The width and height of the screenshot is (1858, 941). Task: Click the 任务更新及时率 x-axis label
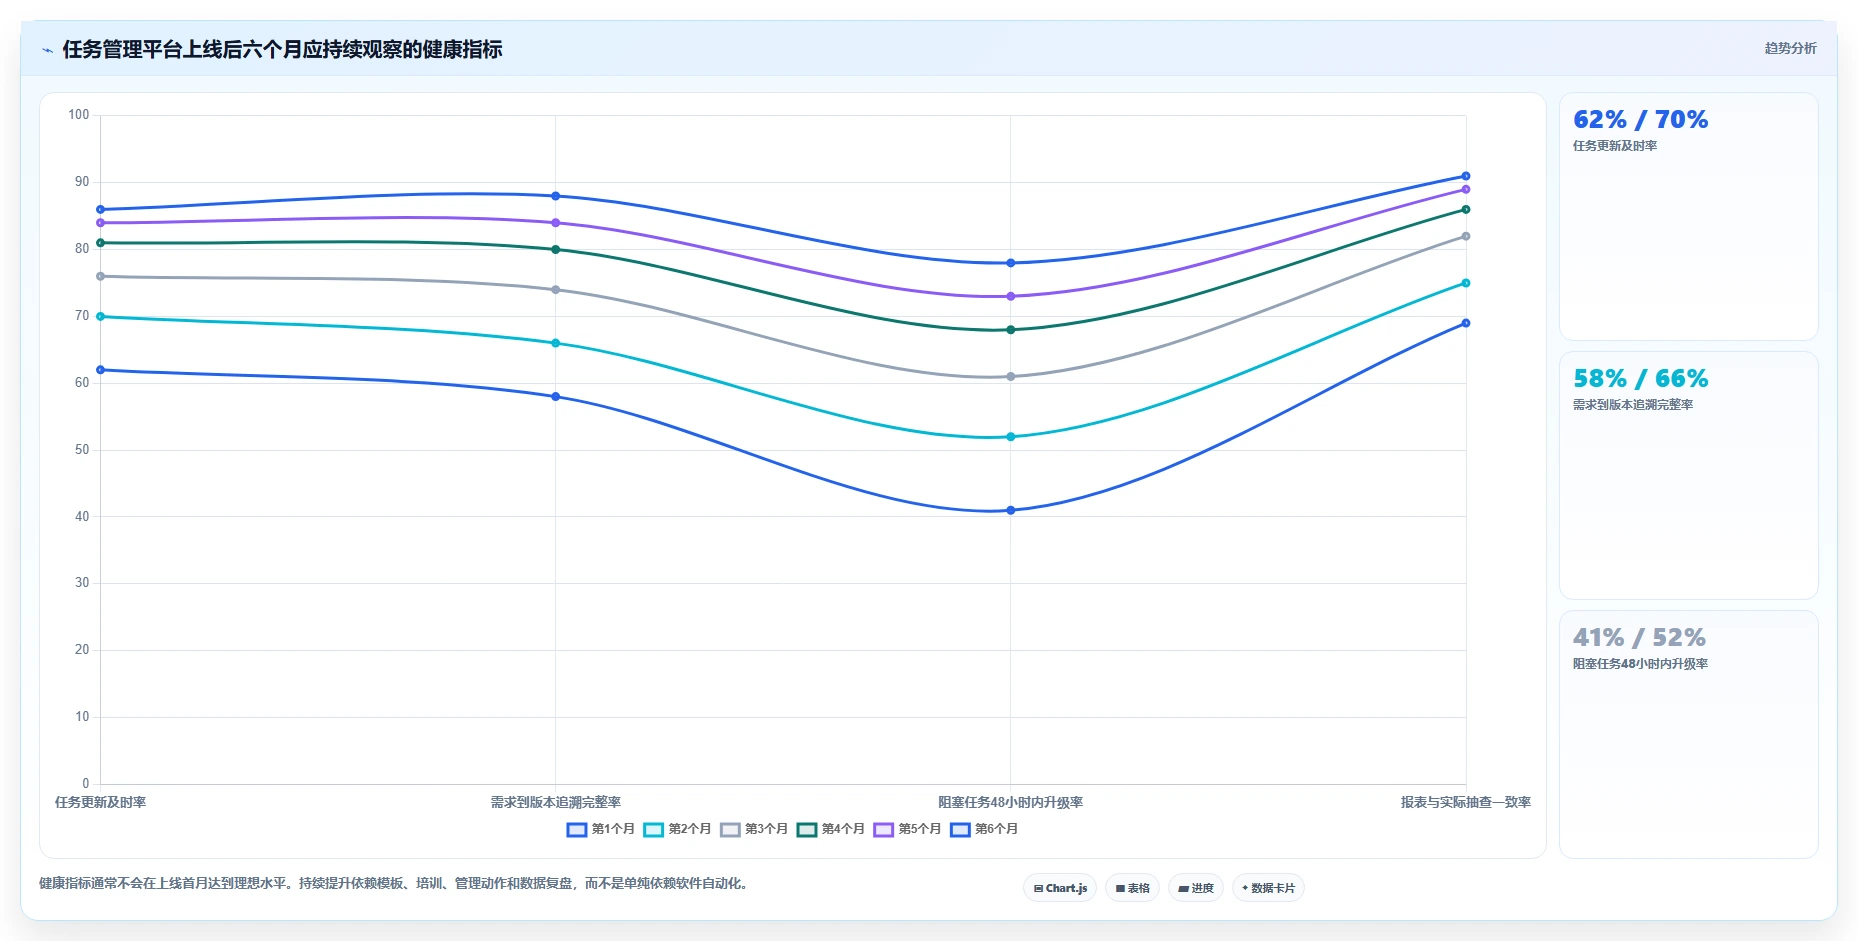[100, 802]
